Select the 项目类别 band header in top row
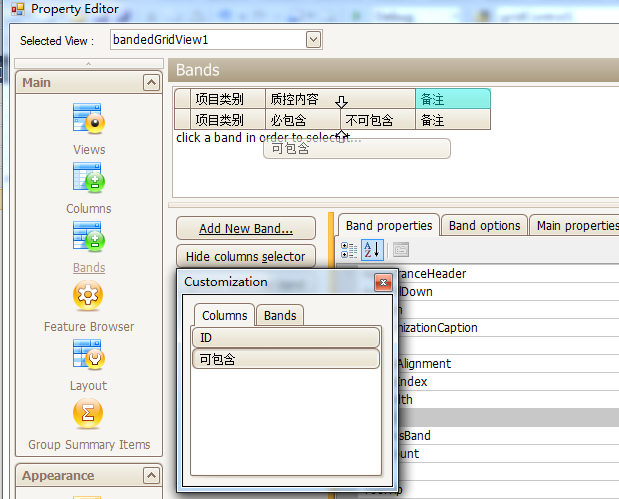This screenshot has height=499, width=619. coord(228,99)
